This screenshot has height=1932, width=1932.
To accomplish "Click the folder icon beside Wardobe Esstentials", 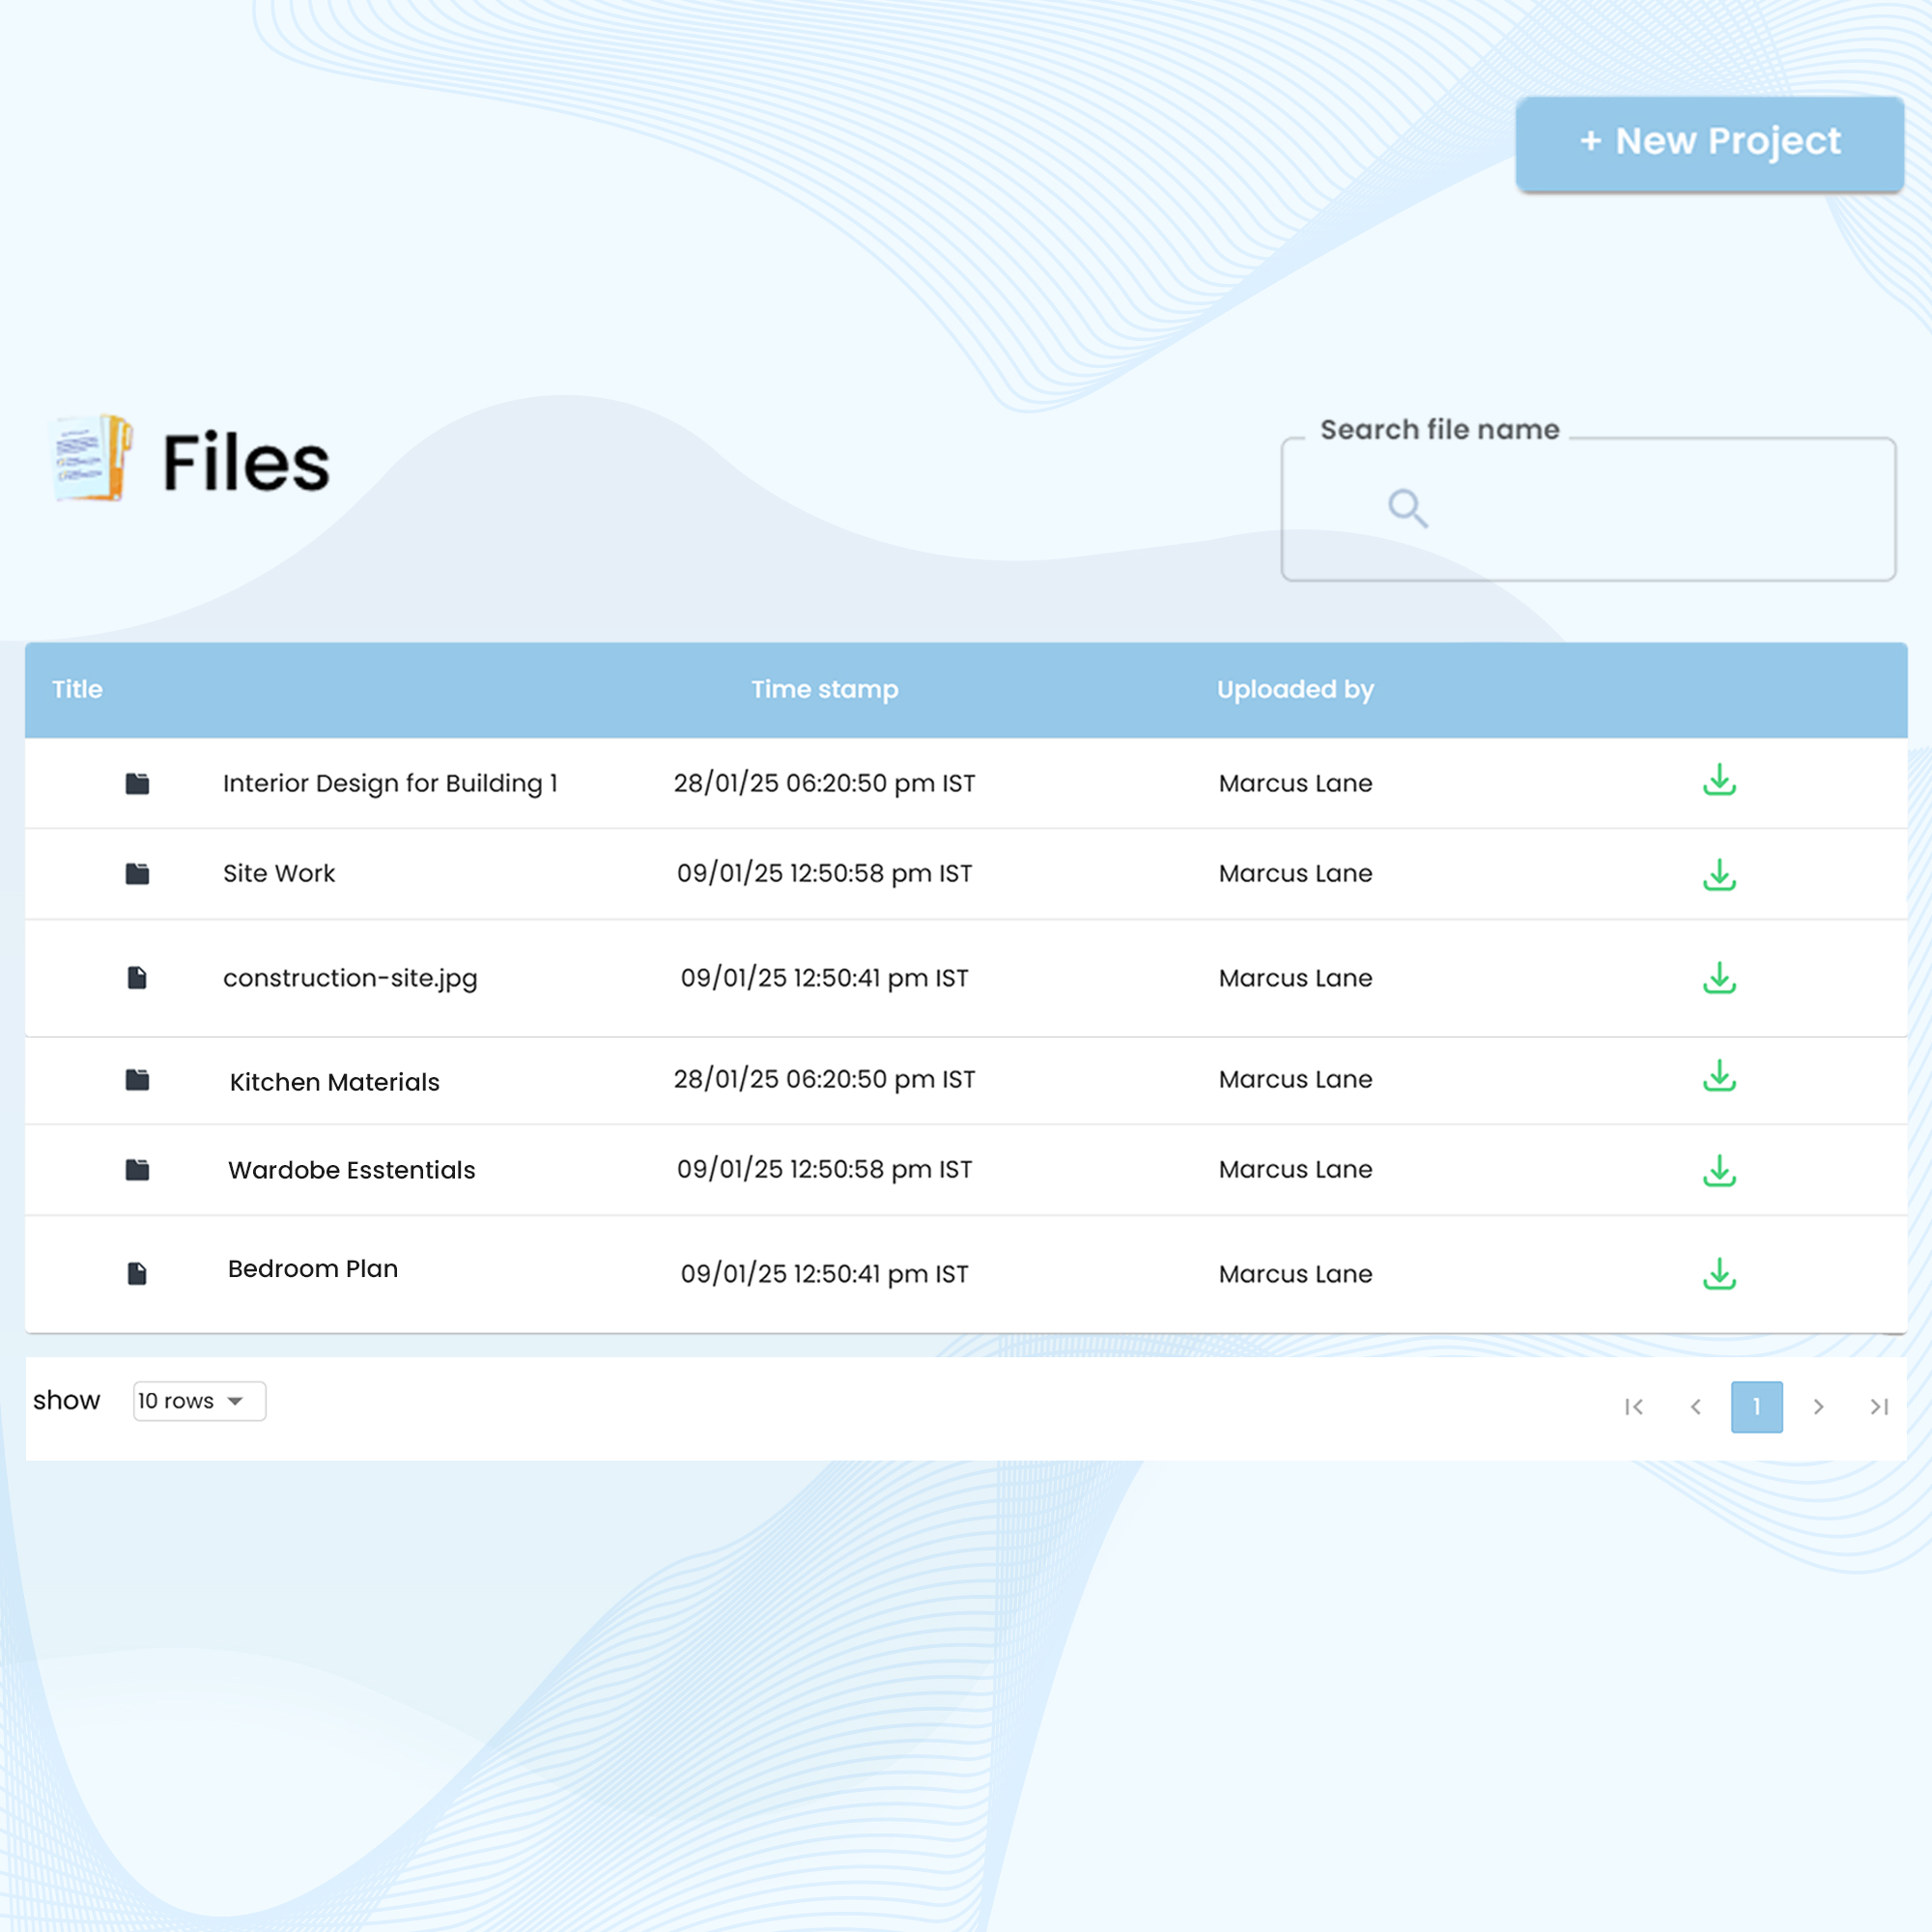I will 137,1170.
